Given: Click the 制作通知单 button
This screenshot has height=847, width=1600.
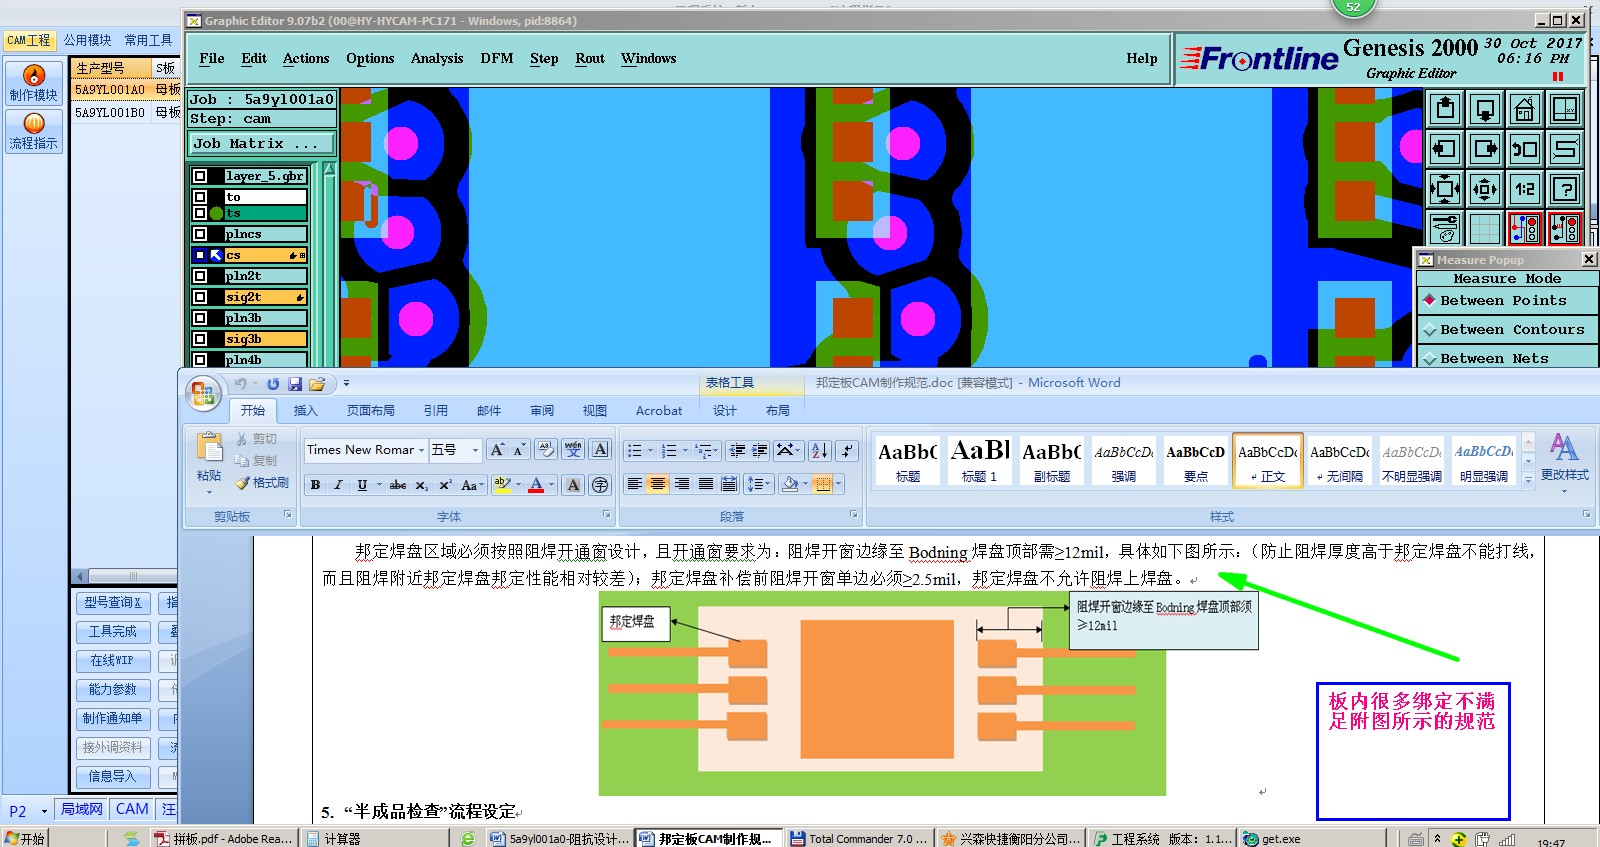Looking at the screenshot, I should pos(113,719).
